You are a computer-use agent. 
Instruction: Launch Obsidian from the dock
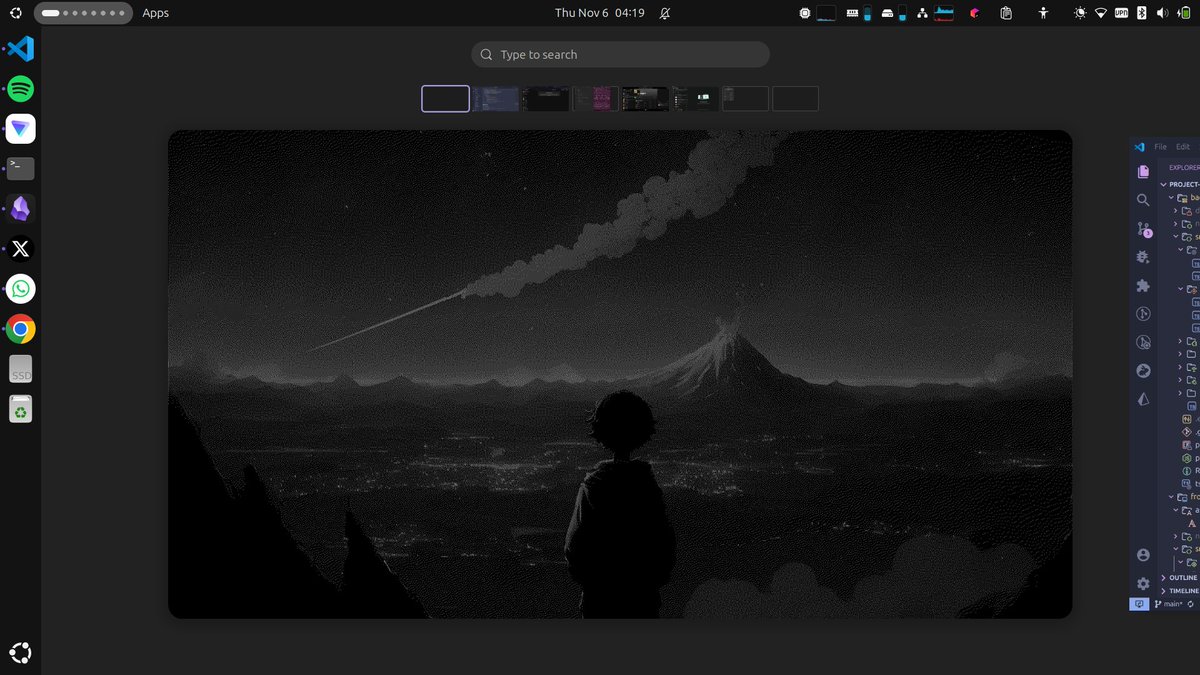click(x=20, y=208)
